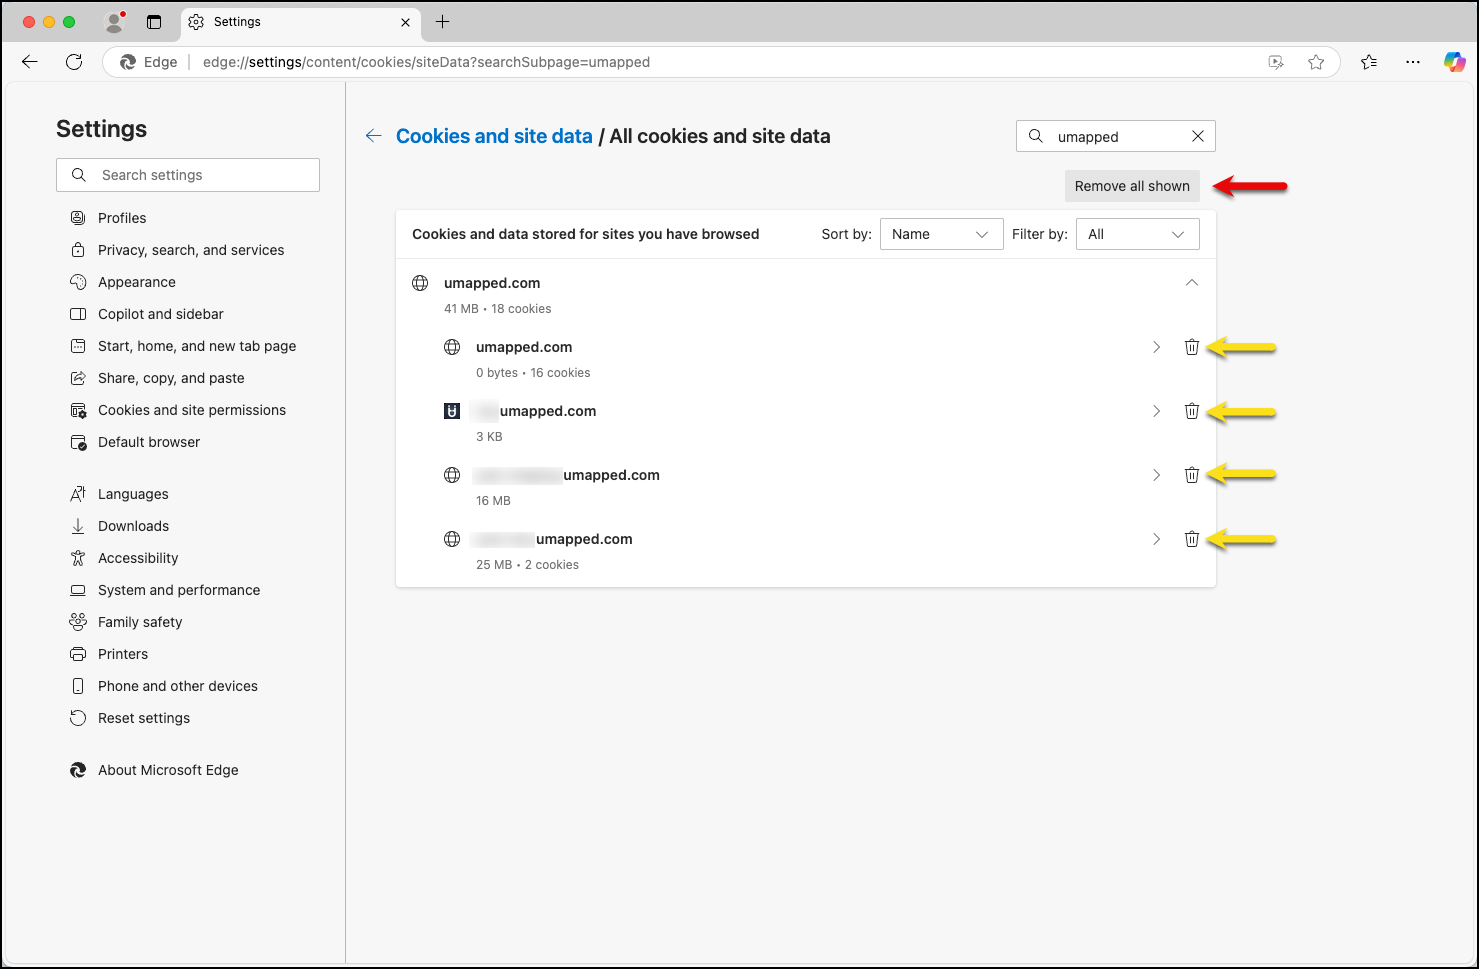Open the Settings and more ellipsis menu
Image resolution: width=1479 pixels, height=969 pixels.
pyautogui.click(x=1412, y=62)
